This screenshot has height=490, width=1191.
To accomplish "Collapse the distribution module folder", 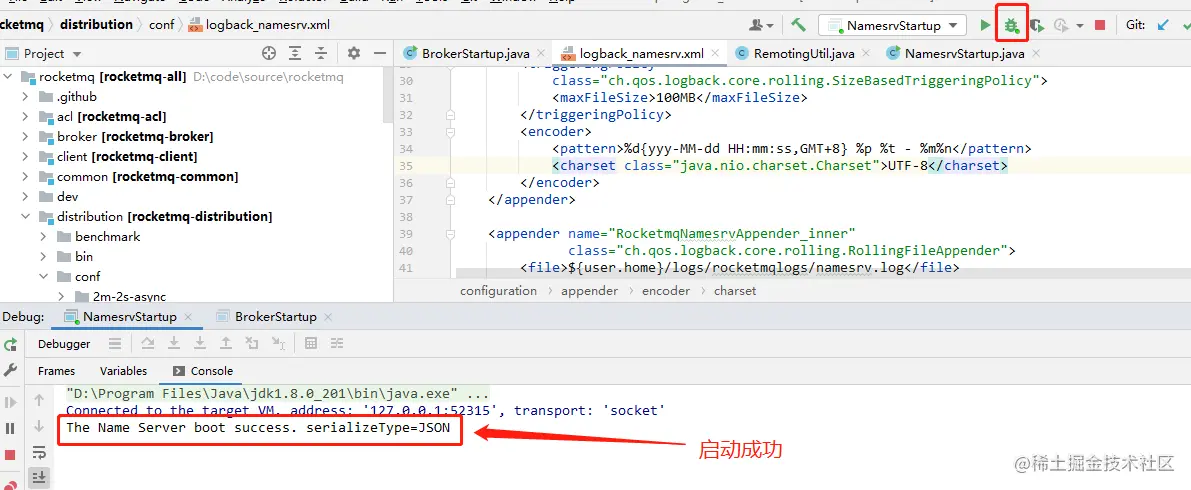I will click(x=26, y=217).
